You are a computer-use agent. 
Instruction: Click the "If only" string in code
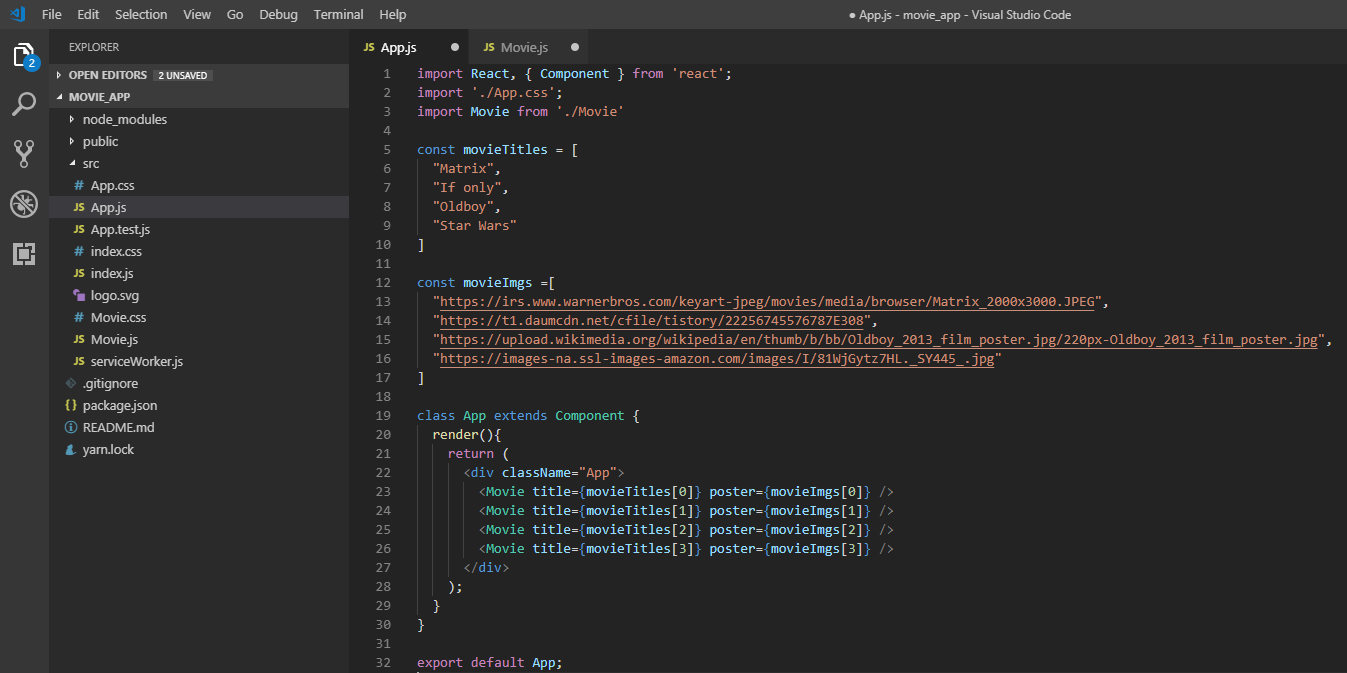click(x=467, y=187)
